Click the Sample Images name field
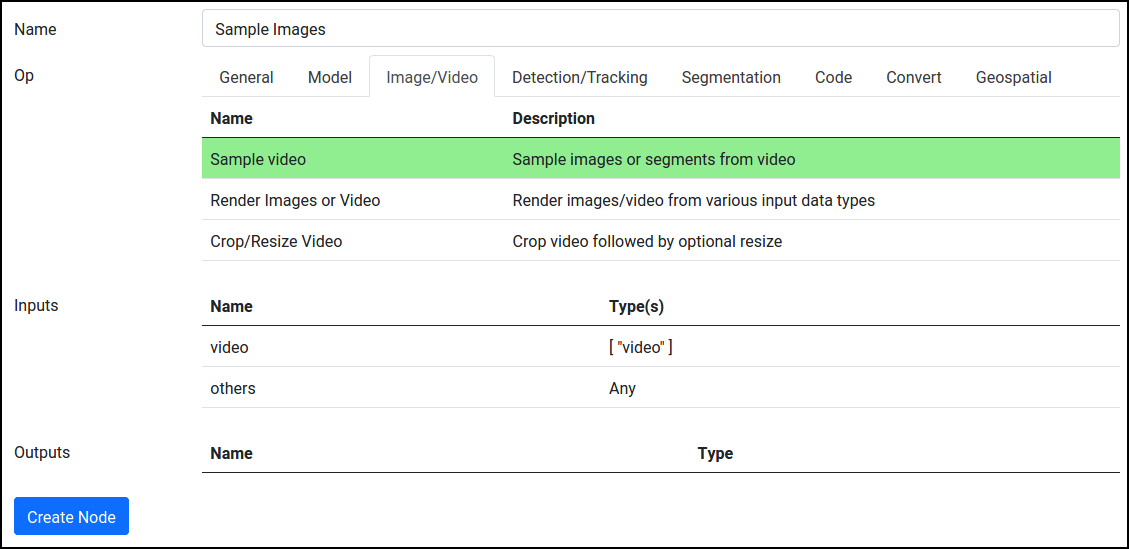The image size is (1129, 549). [661, 29]
